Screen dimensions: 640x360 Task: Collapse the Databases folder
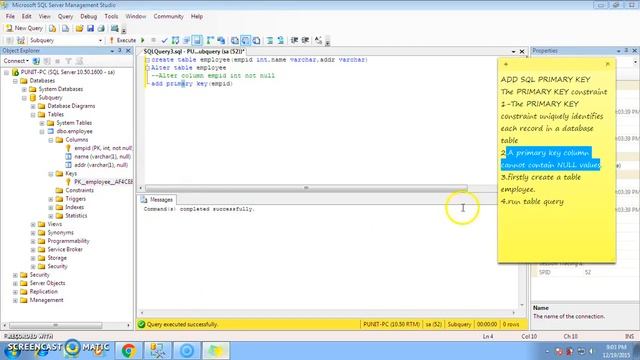click(15, 81)
